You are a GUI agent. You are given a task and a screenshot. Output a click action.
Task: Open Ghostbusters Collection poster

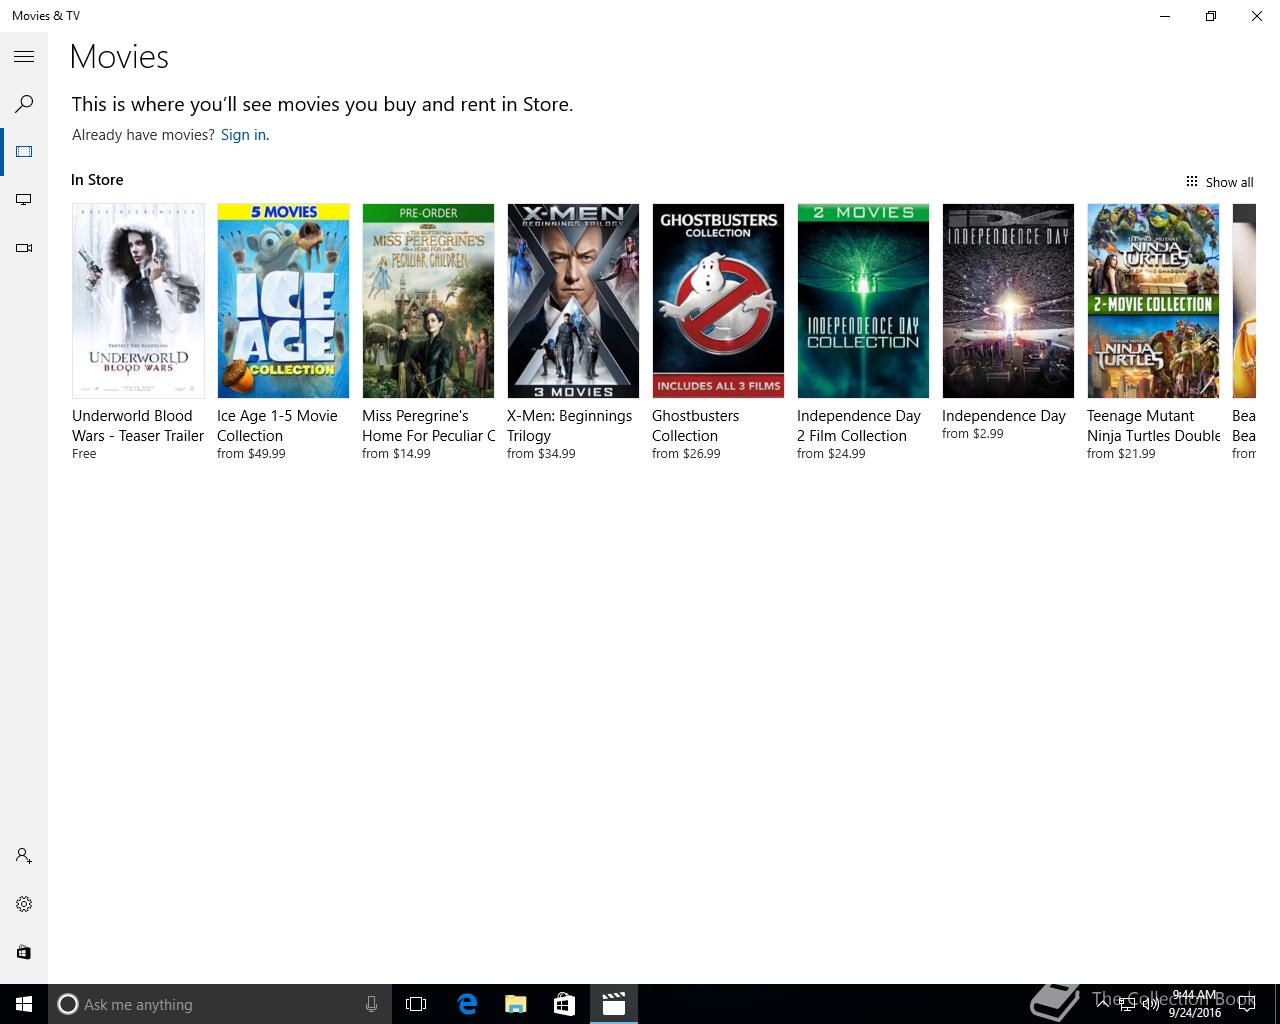pos(718,301)
